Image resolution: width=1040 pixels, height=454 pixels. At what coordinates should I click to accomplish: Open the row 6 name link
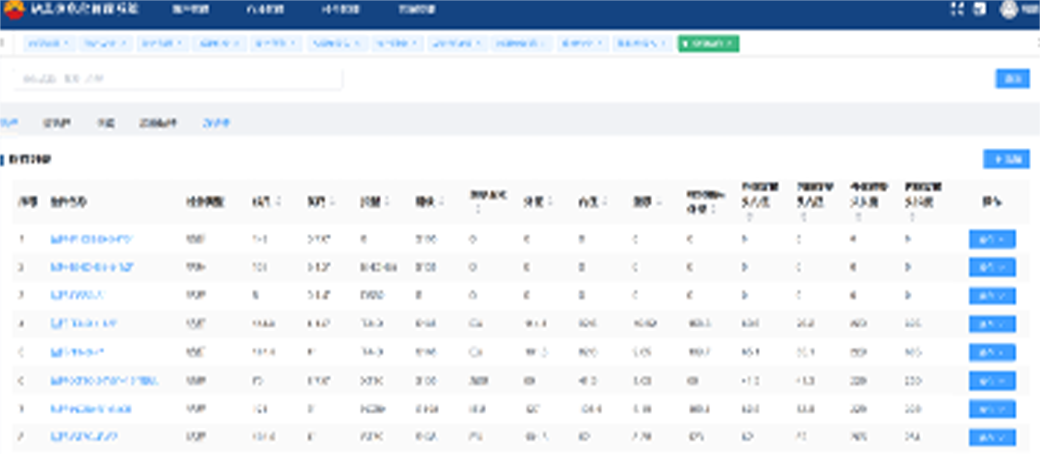tap(104, 381)
